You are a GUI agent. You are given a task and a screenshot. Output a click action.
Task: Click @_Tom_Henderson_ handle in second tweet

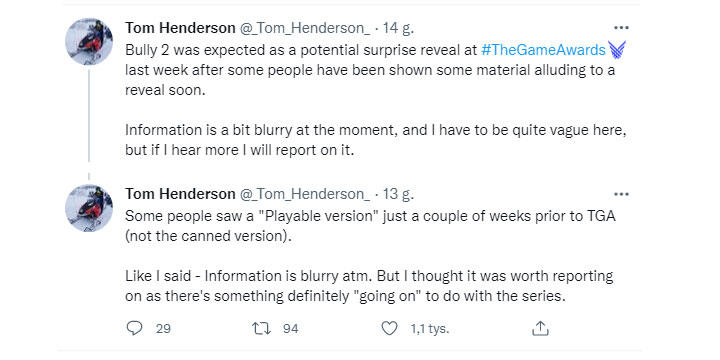point(304,195)
